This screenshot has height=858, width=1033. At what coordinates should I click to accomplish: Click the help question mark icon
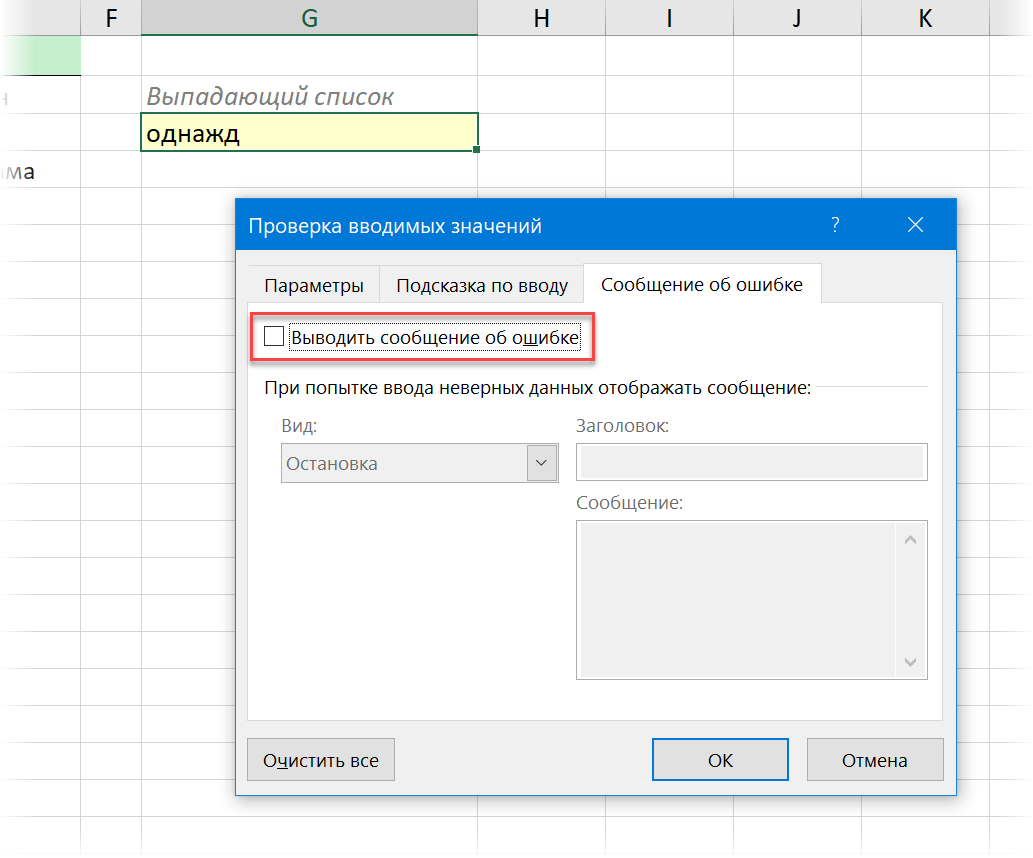[835, 226]
